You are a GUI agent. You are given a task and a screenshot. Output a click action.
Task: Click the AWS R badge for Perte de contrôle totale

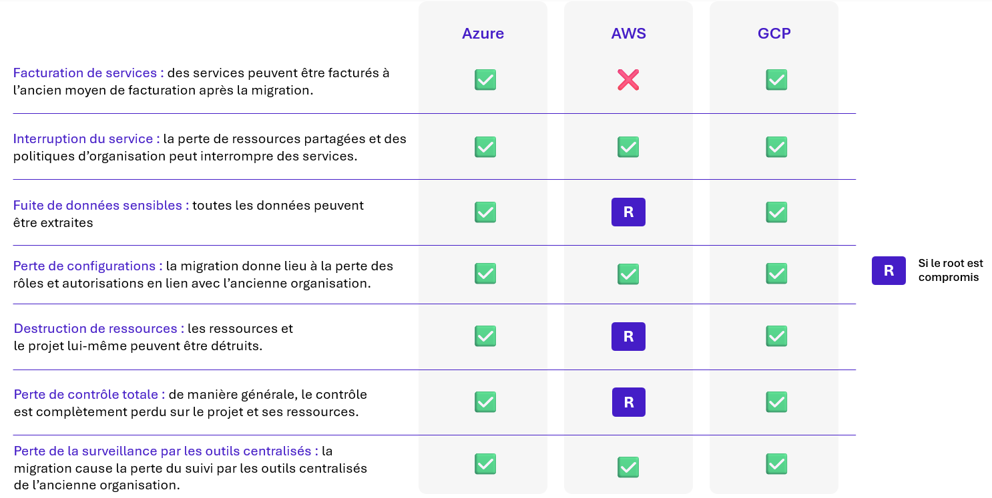pyautogui.click(x=628, y=402)
